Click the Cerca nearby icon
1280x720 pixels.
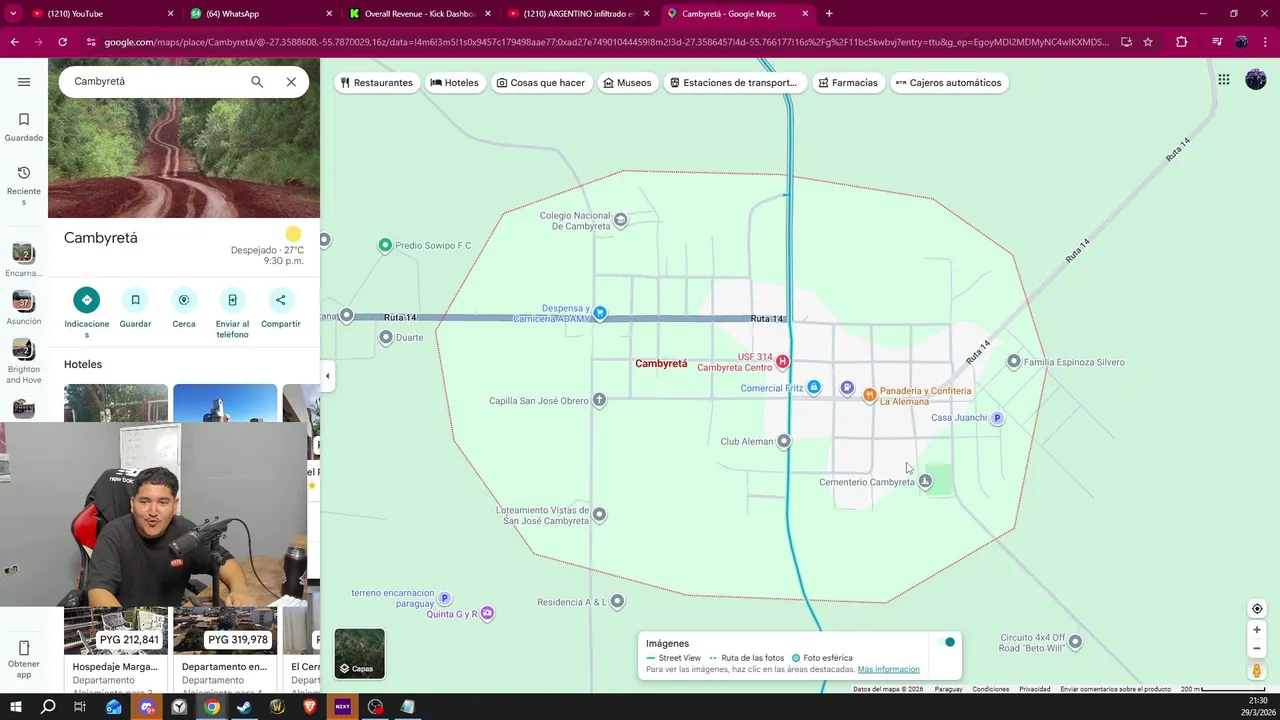[184, 300]
